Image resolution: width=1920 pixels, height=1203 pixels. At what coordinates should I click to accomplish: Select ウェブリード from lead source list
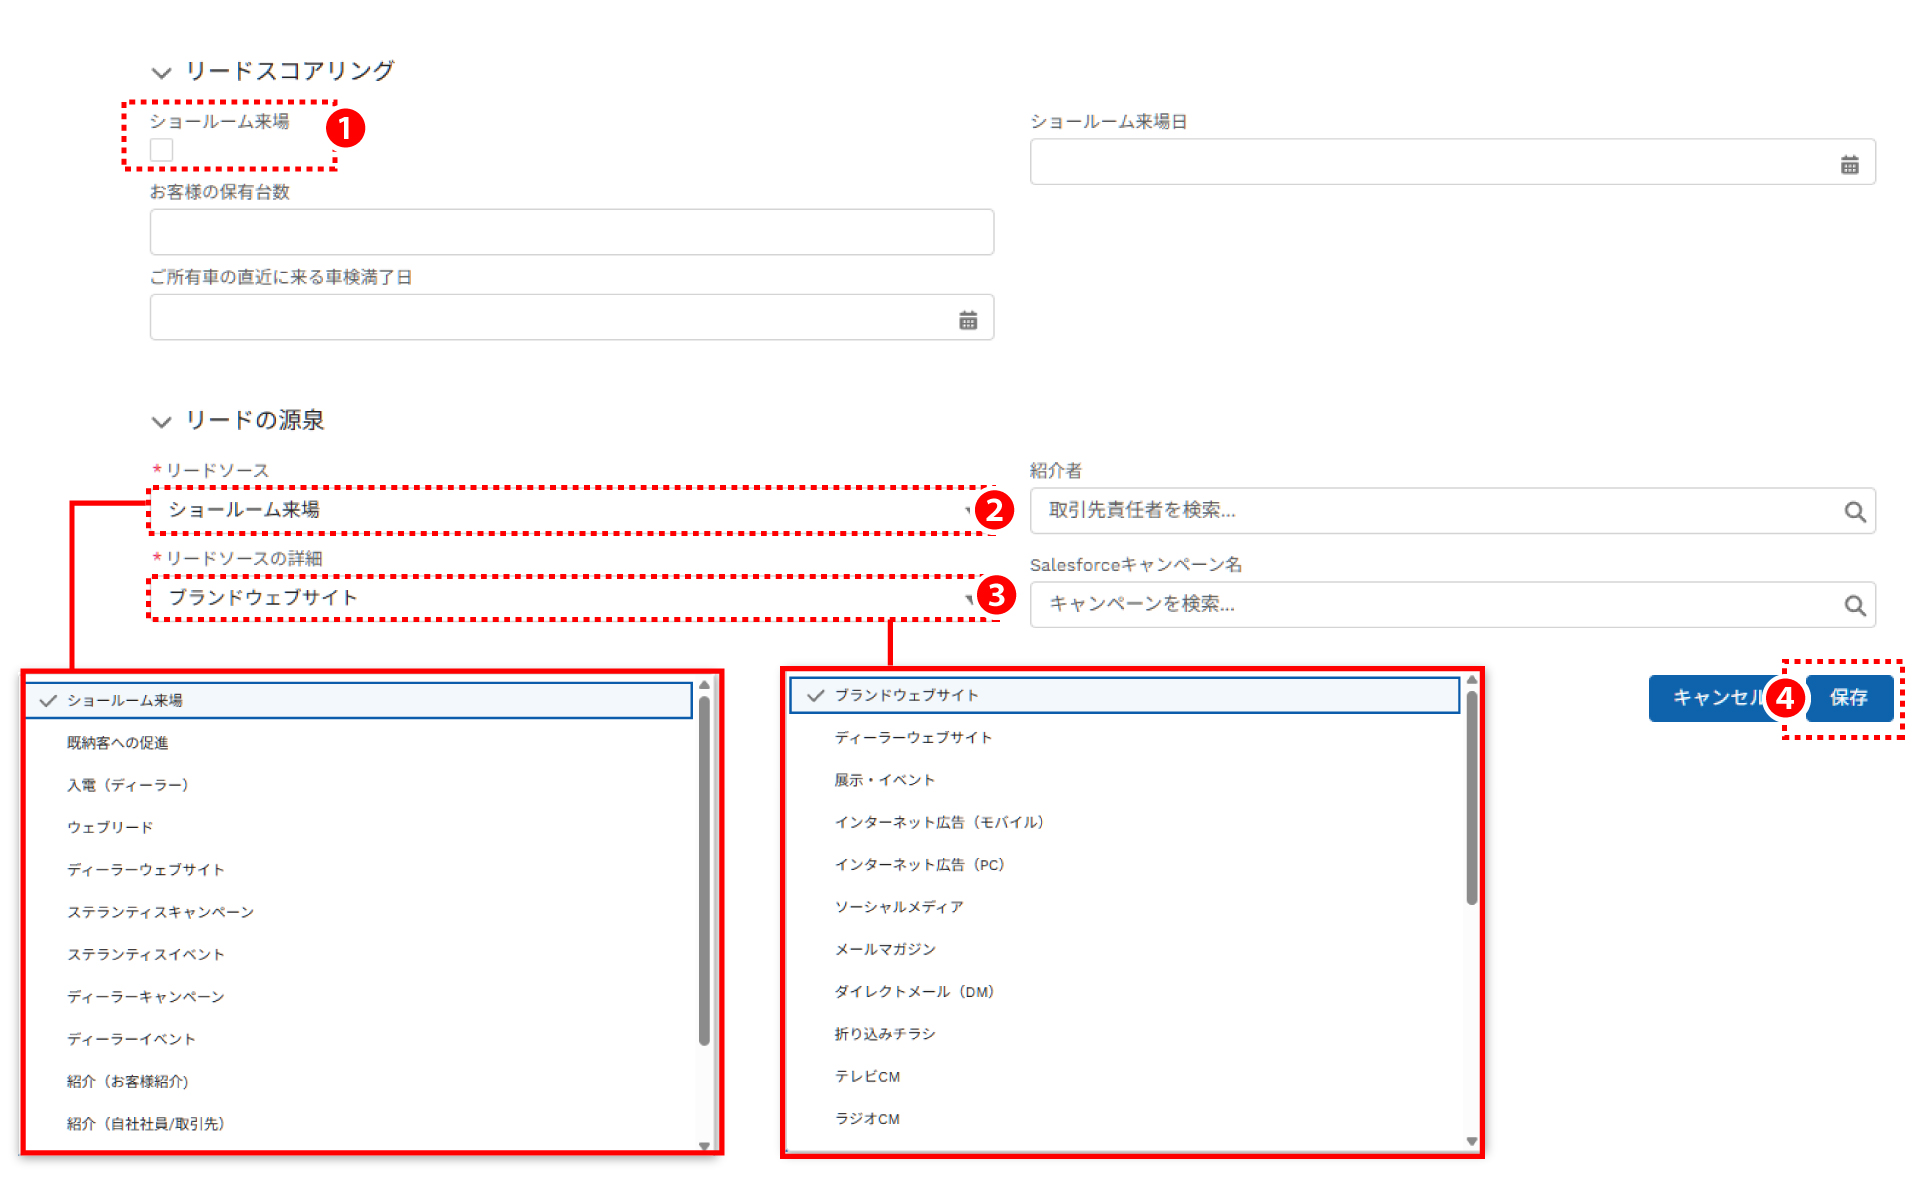[110, 827]
